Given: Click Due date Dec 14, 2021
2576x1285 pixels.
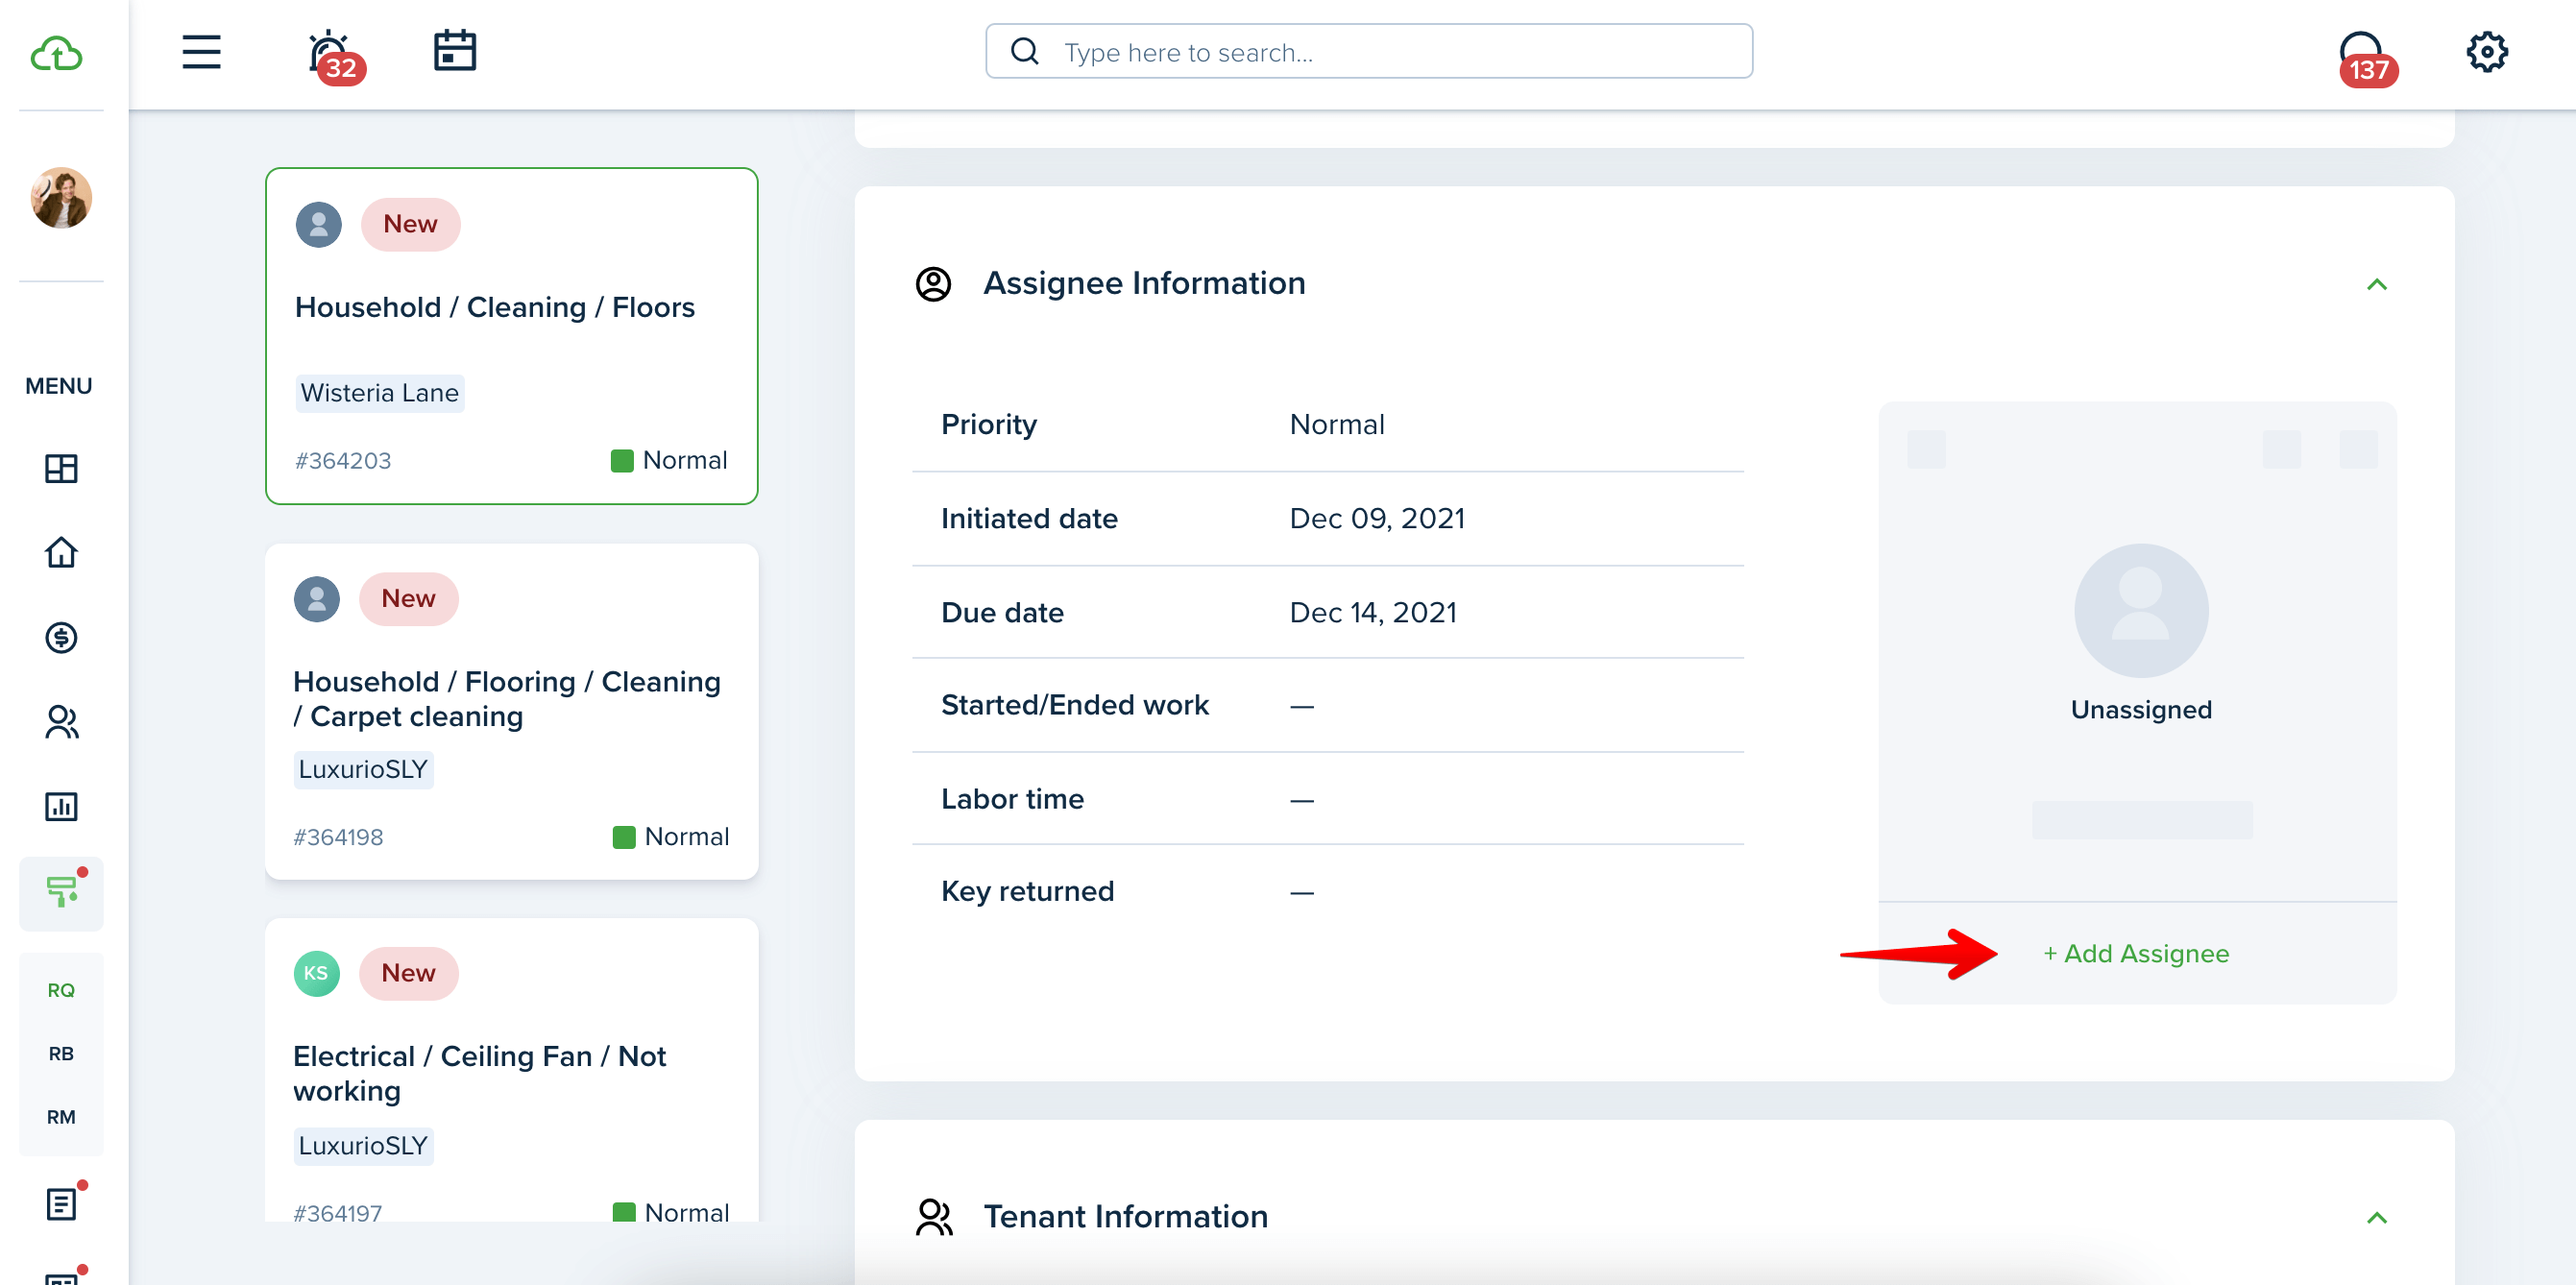Looking at the screenshot, I should pos(1372,613).
